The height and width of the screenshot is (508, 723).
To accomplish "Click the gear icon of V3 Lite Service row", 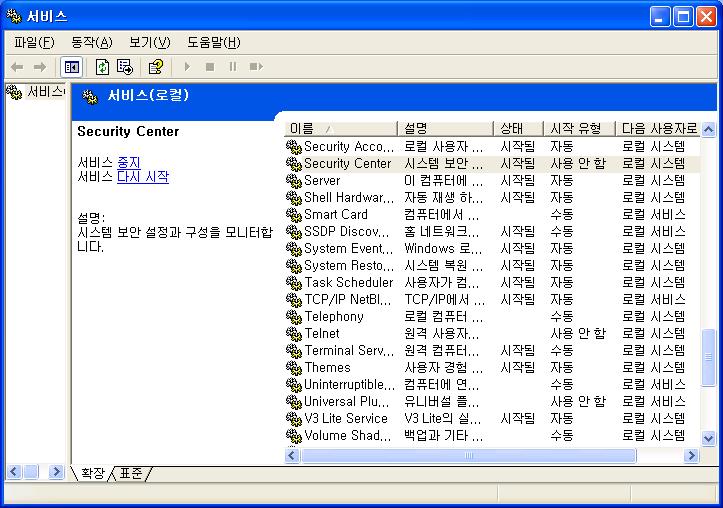I will [294, 419].
